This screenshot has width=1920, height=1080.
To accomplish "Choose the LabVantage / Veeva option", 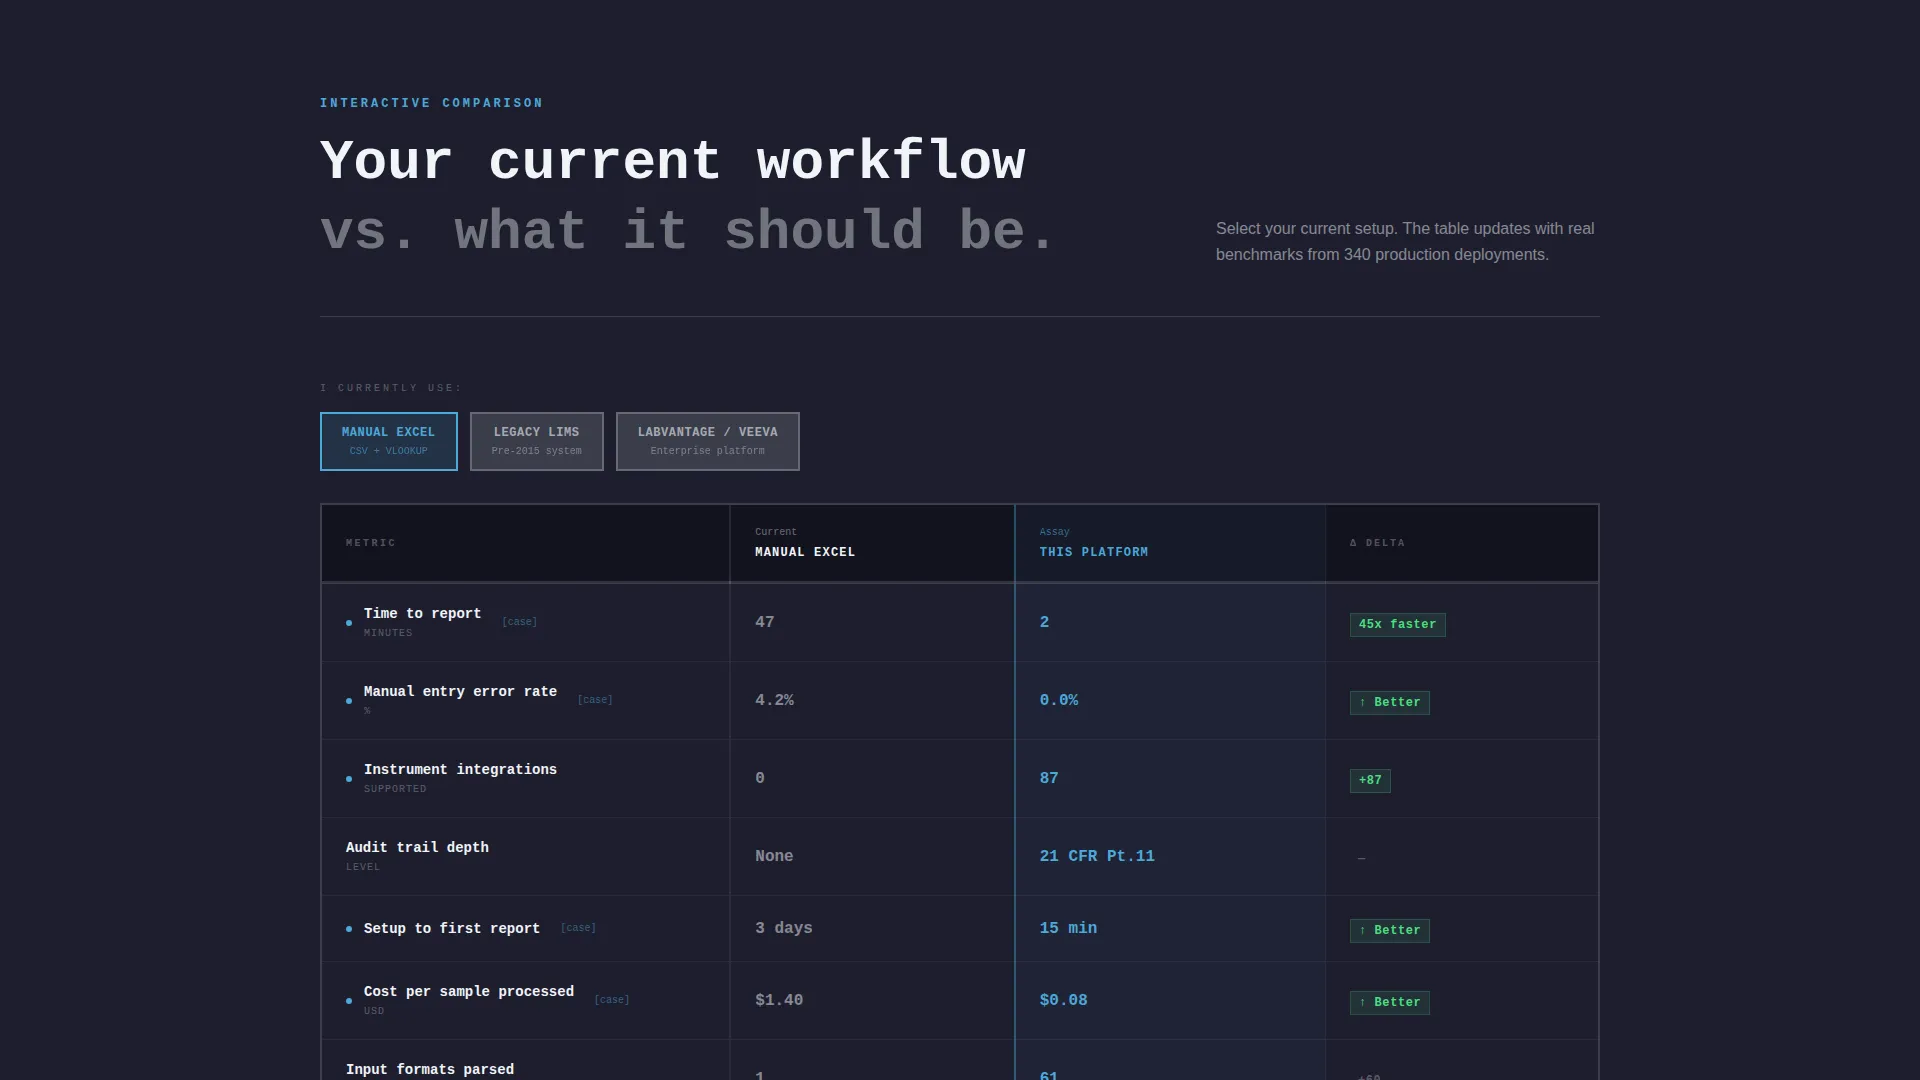I will (707, 441).
